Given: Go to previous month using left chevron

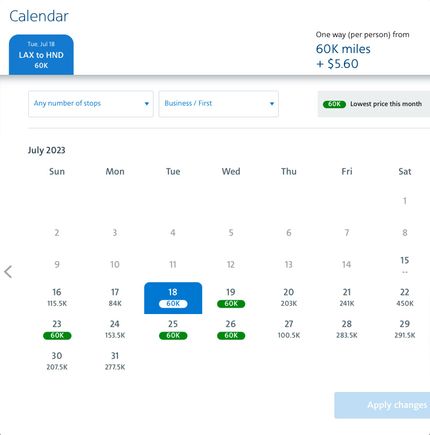Looking at the screenshot, I should click(x=8, y=272).
